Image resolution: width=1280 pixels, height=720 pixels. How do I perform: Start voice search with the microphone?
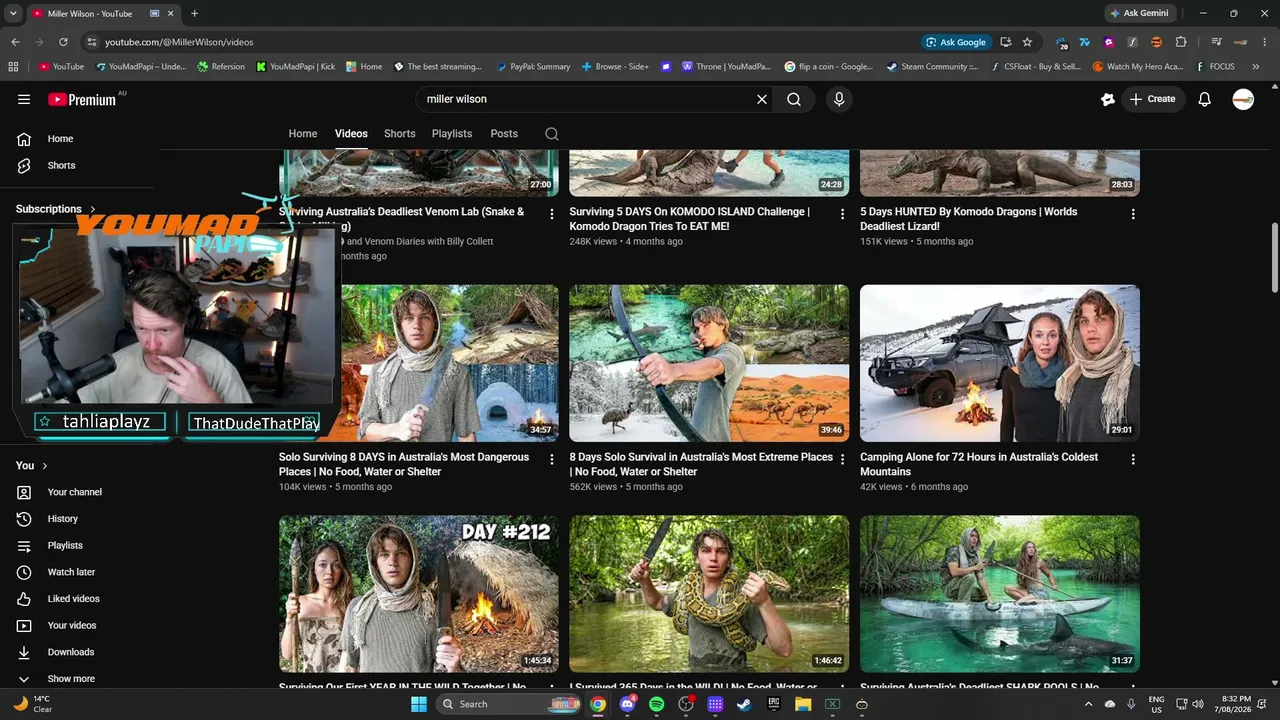[x=839, y=99]
